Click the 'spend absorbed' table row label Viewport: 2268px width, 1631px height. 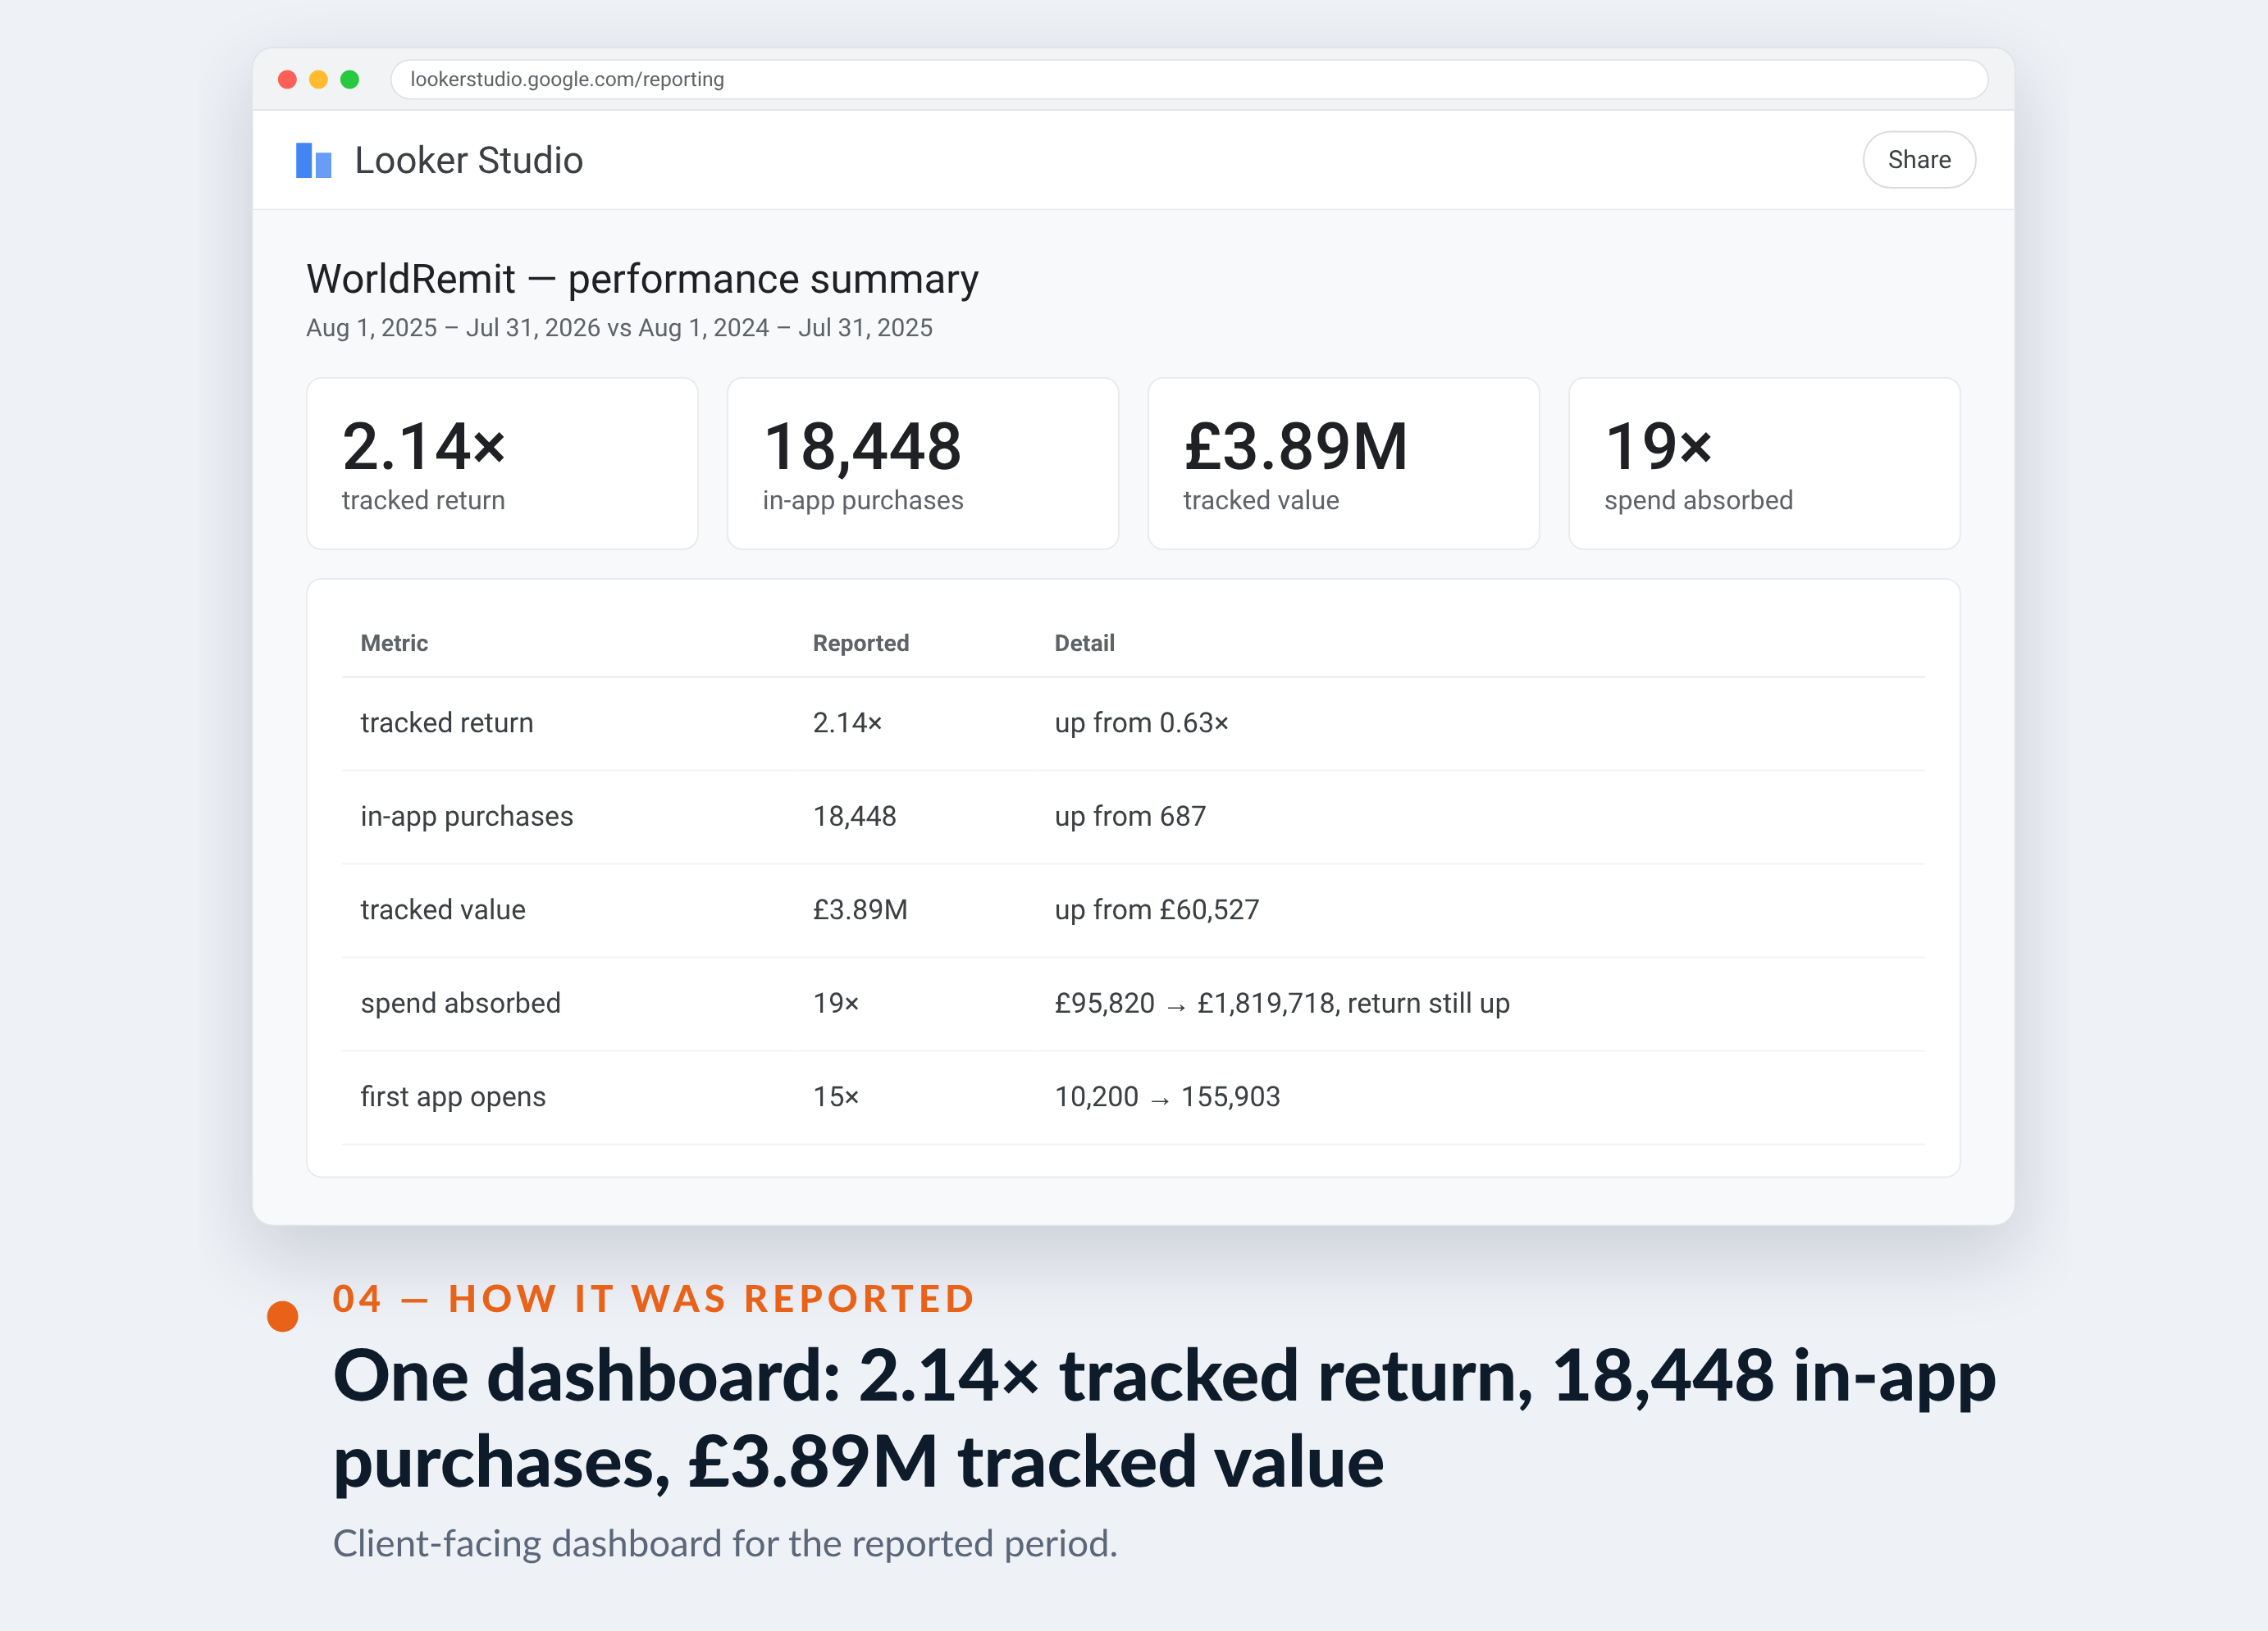click(x=460, y=1003)
